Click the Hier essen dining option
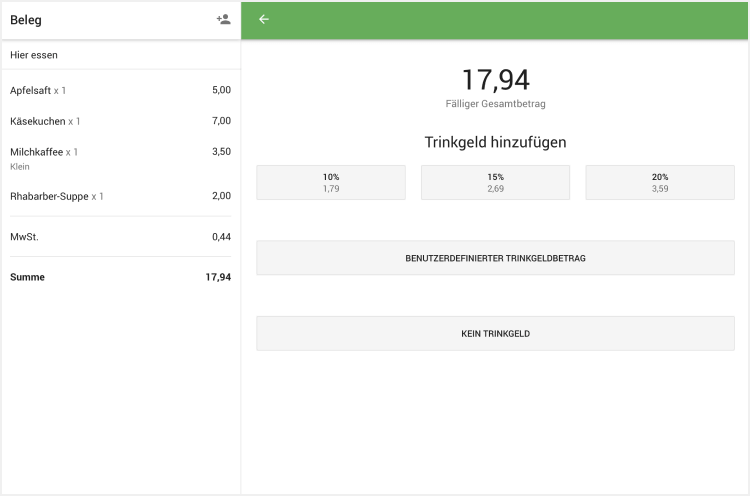750x496 pixels. [34, 55]
